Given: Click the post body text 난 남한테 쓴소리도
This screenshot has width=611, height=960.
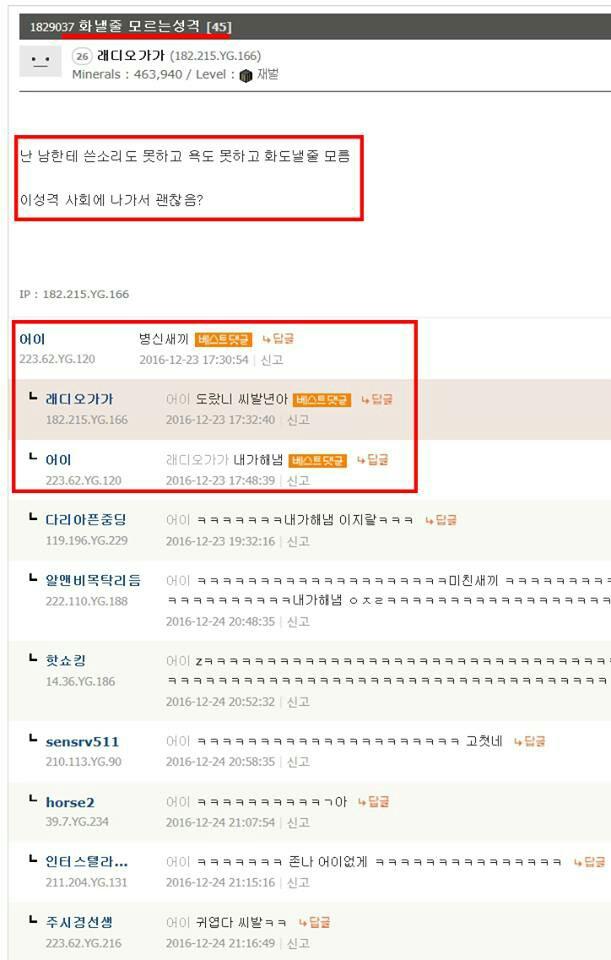Looking at the screenshot, I should [185, 156].
